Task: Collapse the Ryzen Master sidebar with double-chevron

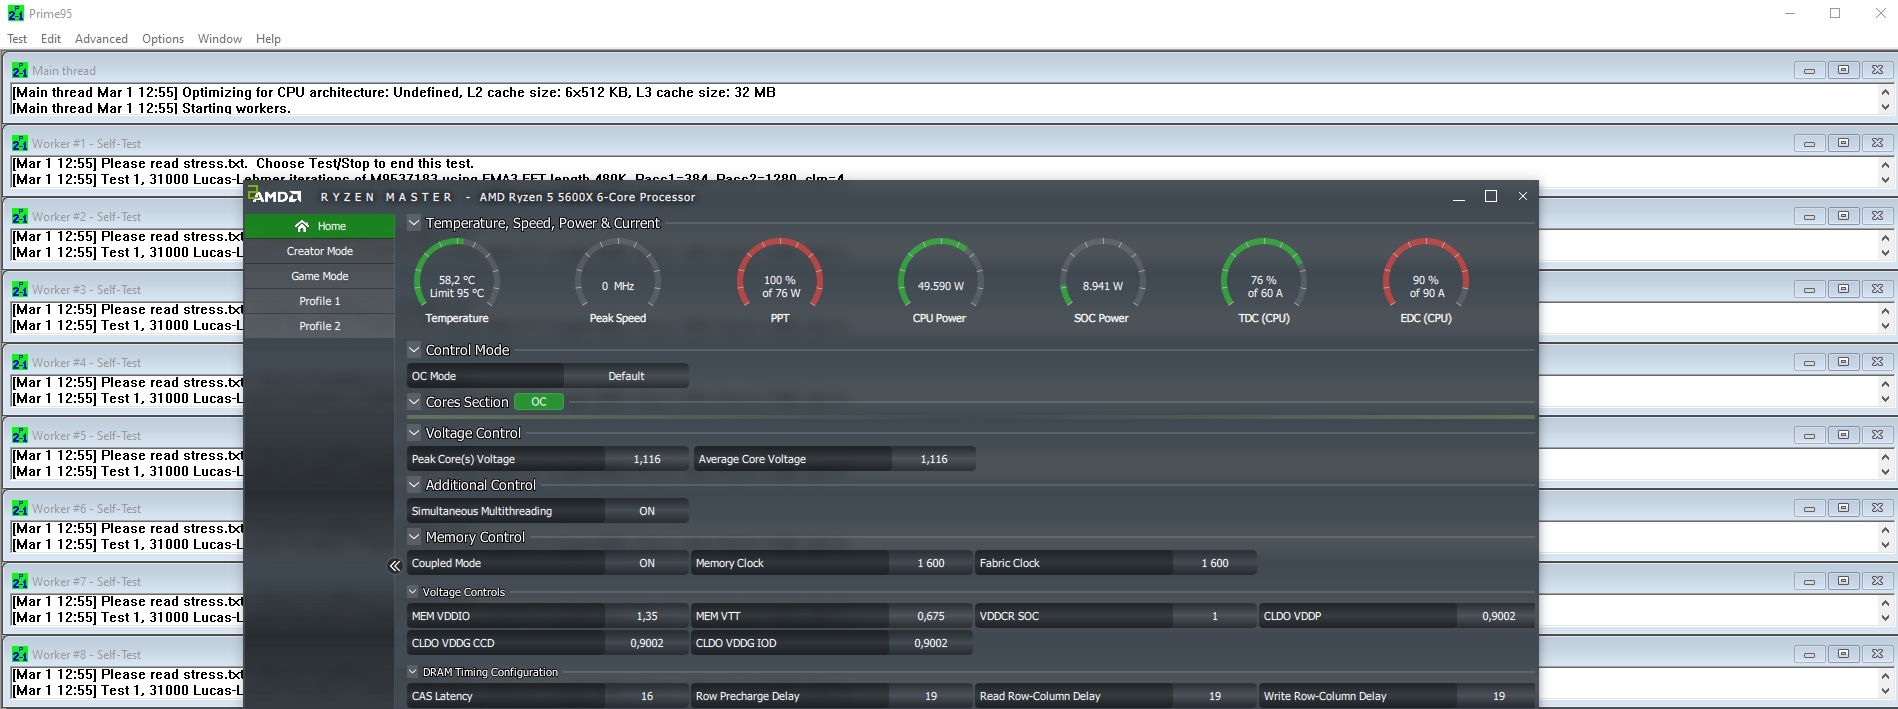Action: (395, 566)
